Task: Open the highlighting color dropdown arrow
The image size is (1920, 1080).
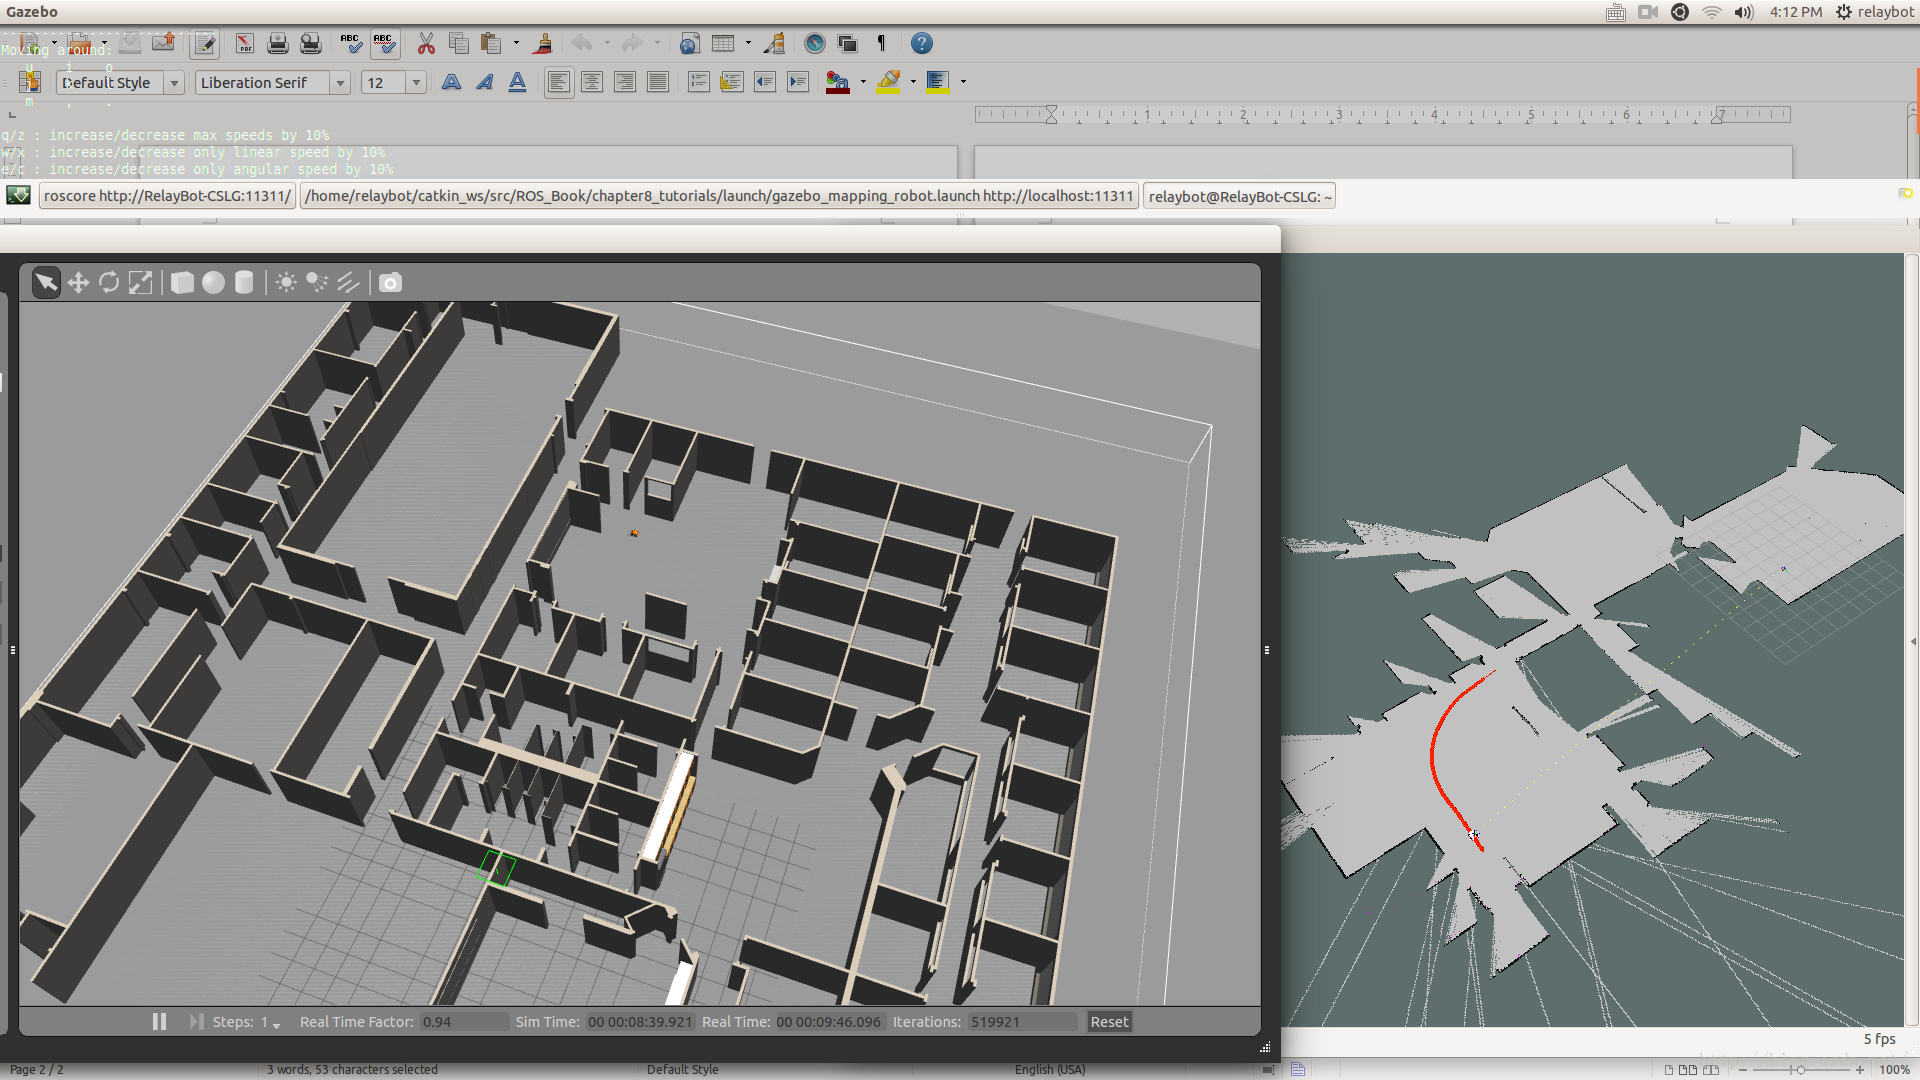Action: 913,82
